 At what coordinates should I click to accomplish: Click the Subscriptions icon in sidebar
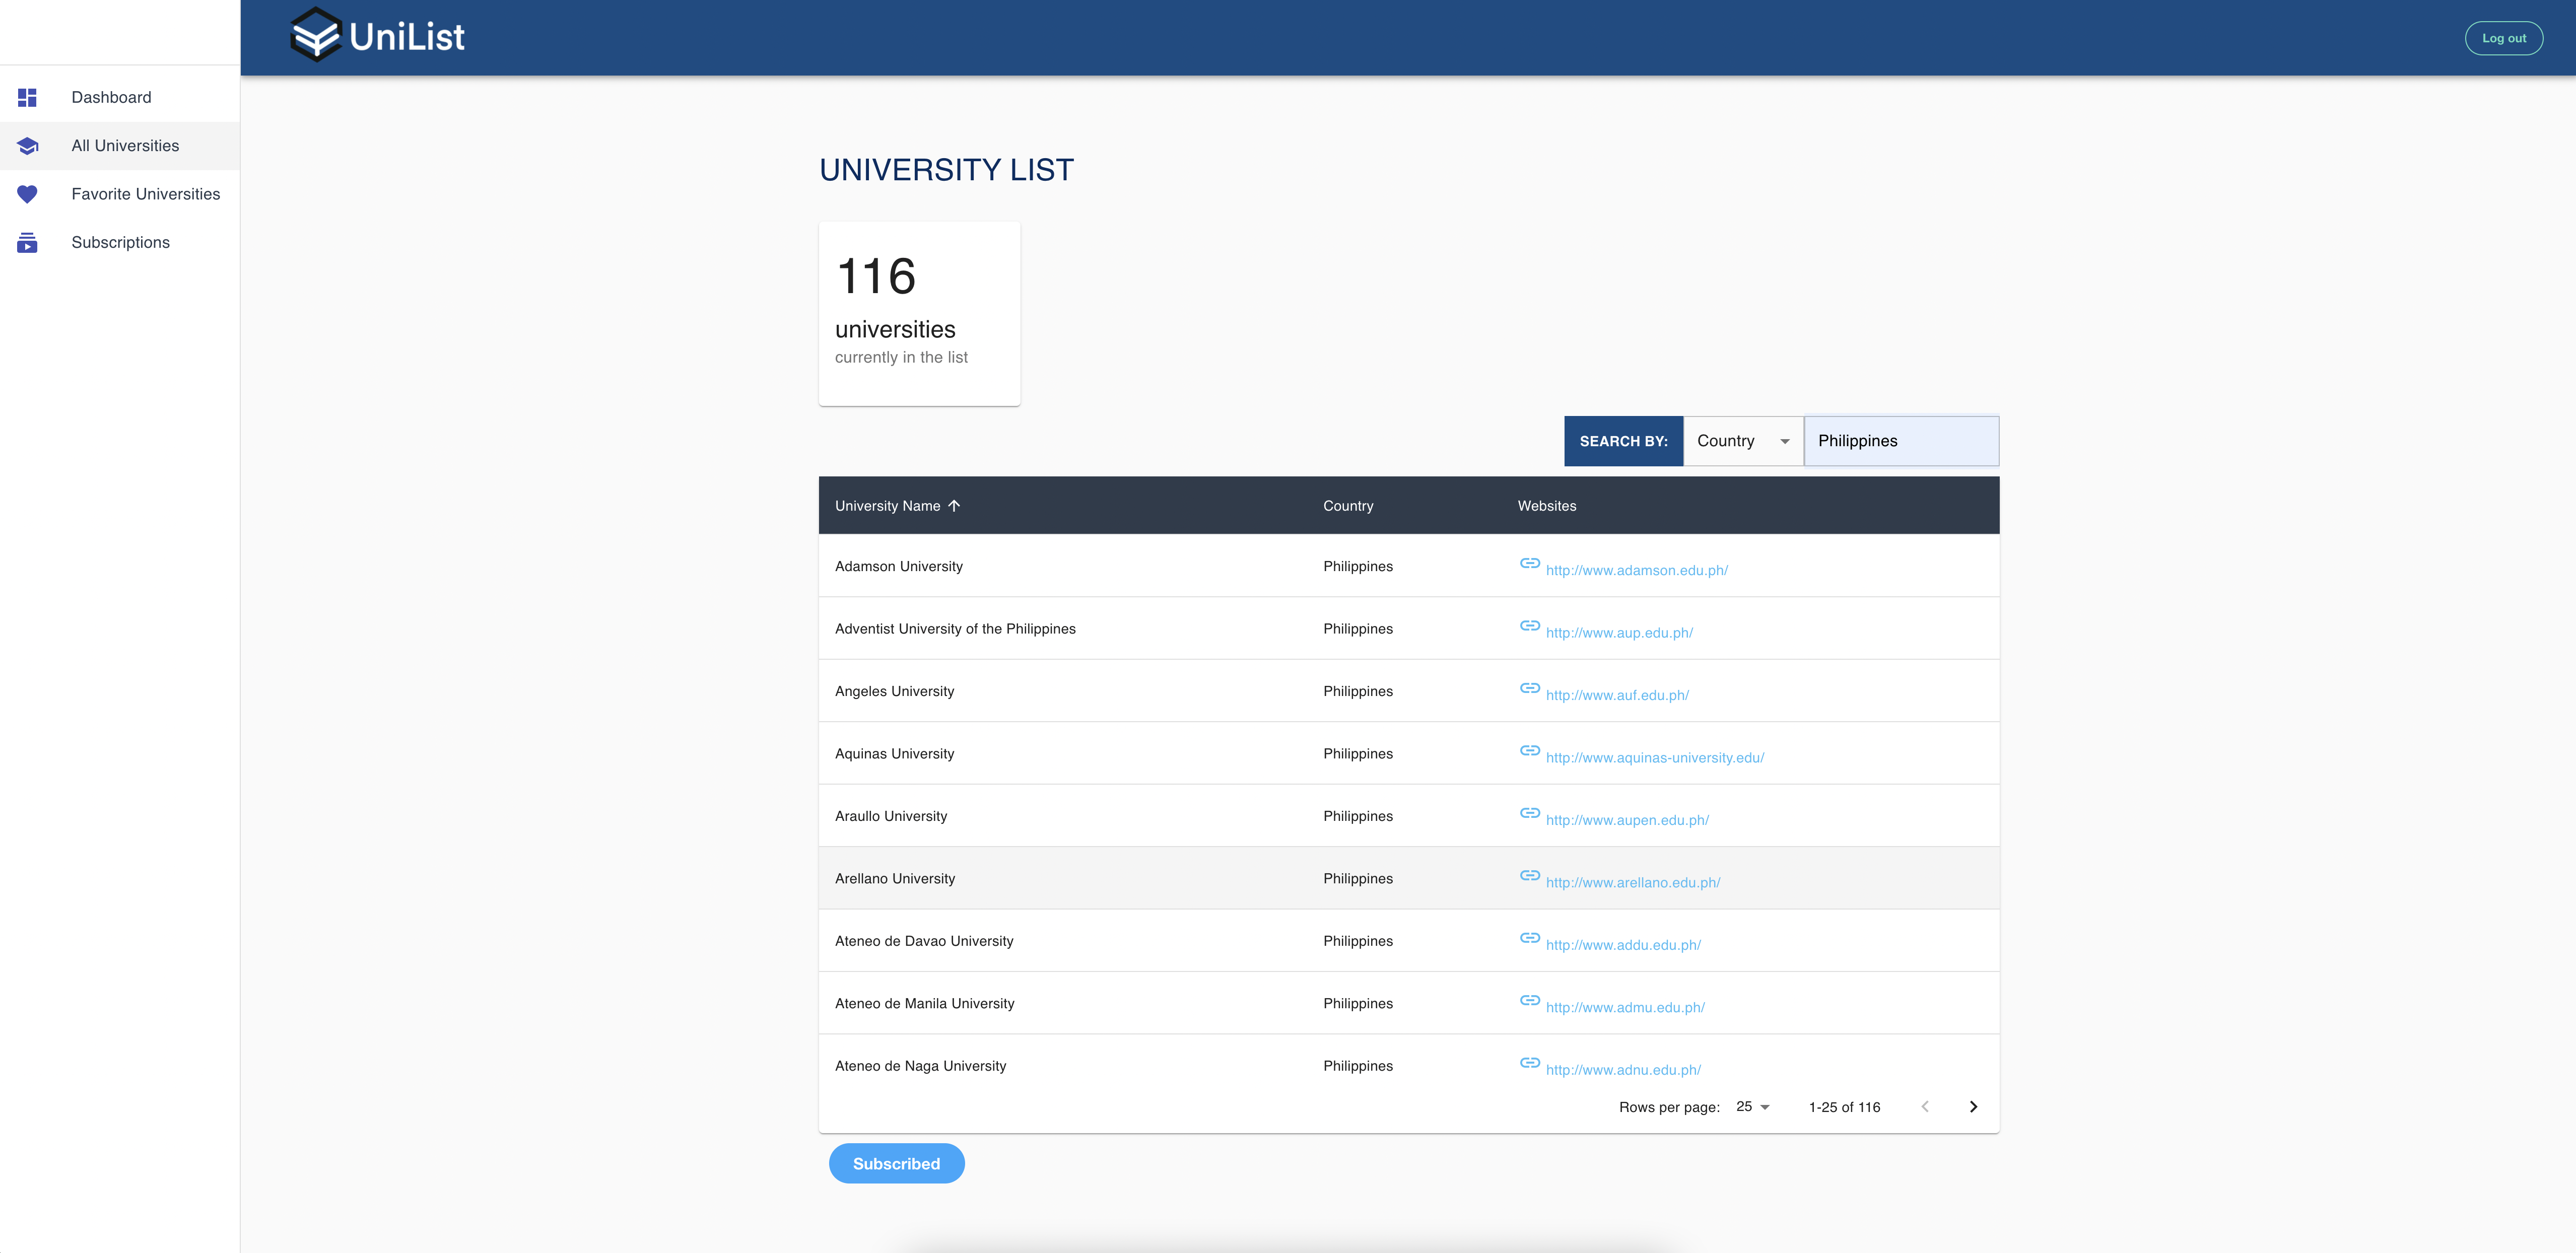coord(27,242)
